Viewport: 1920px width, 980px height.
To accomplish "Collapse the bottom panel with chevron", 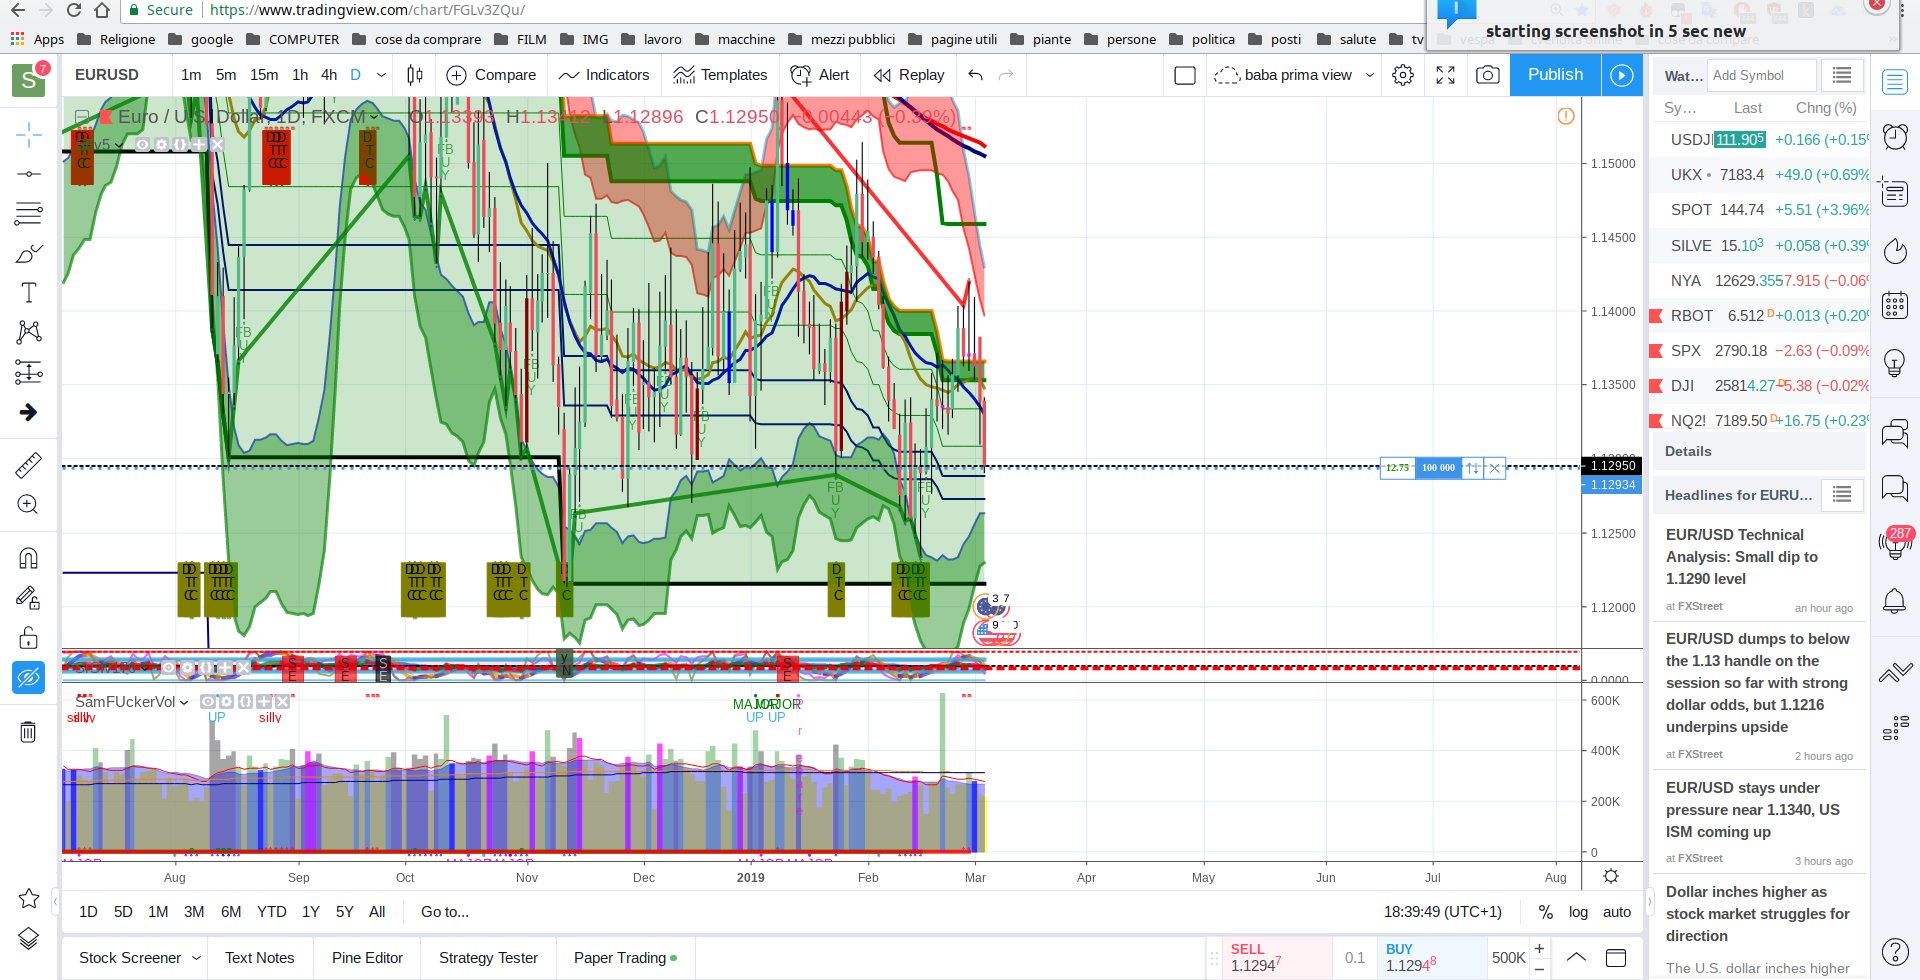I will tap(1576, 958).
